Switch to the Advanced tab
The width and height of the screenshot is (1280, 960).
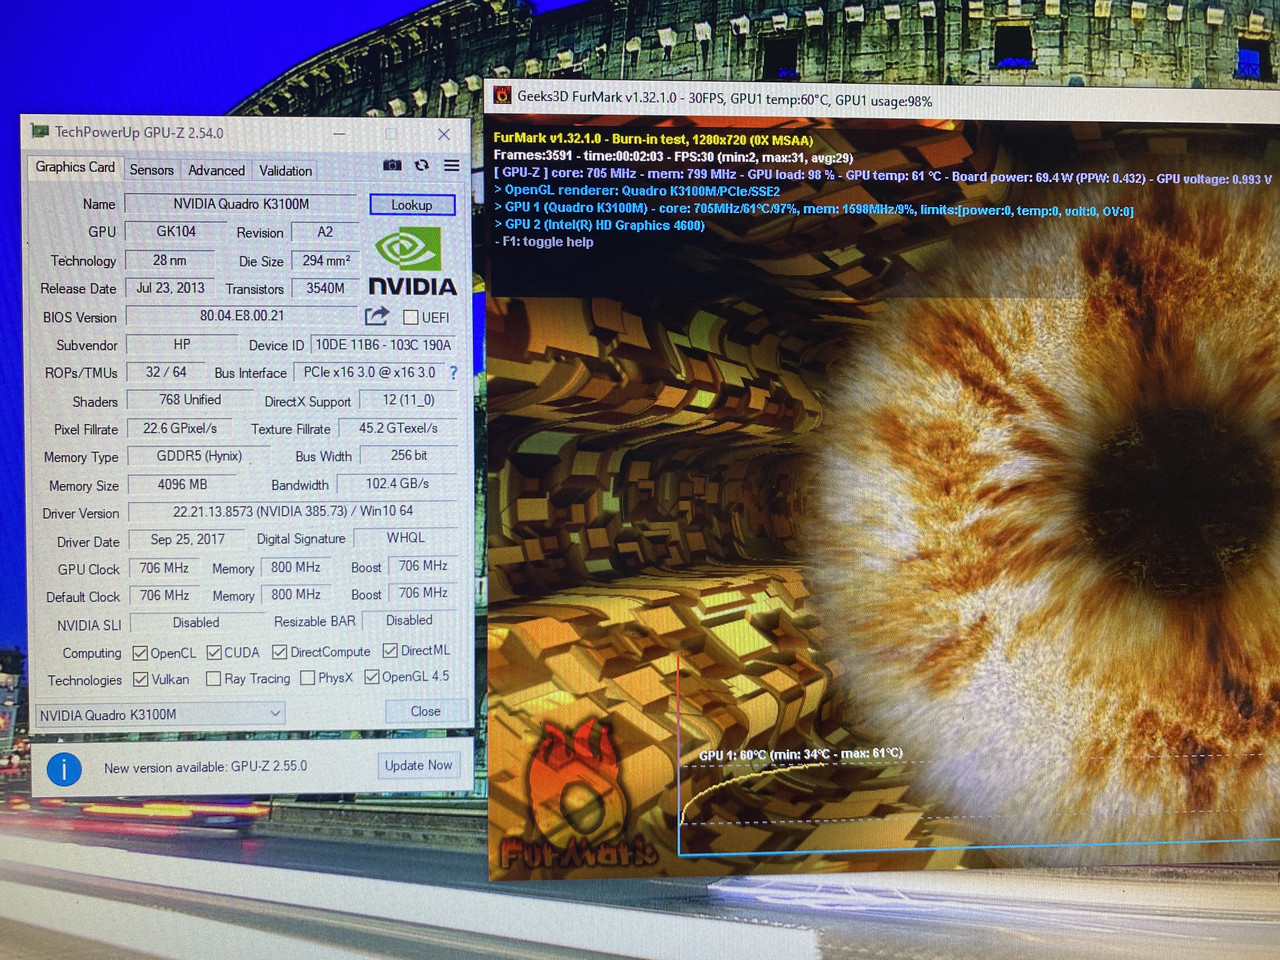(x=216, y=171)
